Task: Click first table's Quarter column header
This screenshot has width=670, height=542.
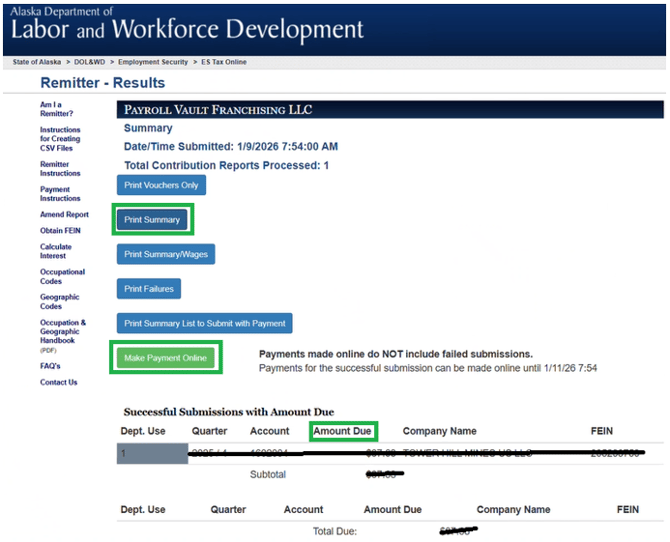Action: pyautogui.click(x=209, y=431)
